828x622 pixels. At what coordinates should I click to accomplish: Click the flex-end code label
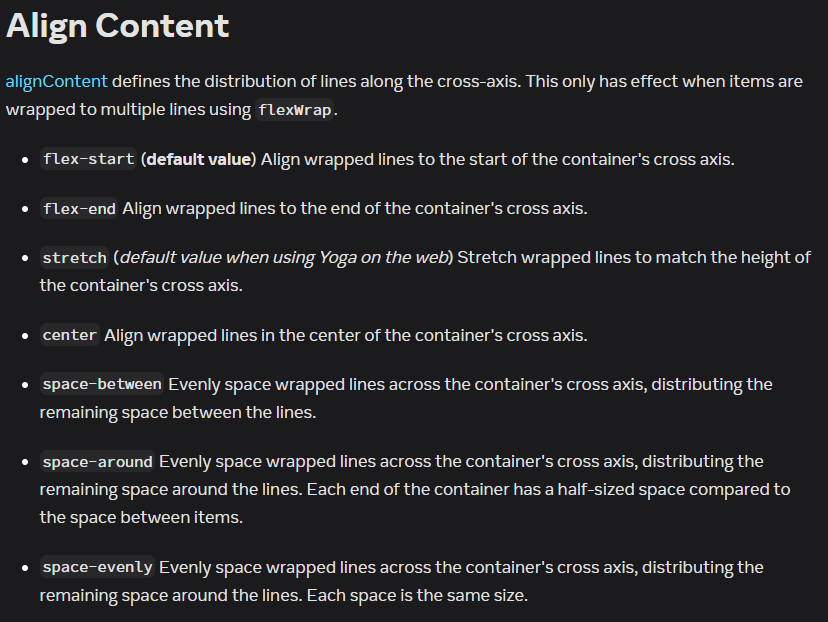coord(79,209)
